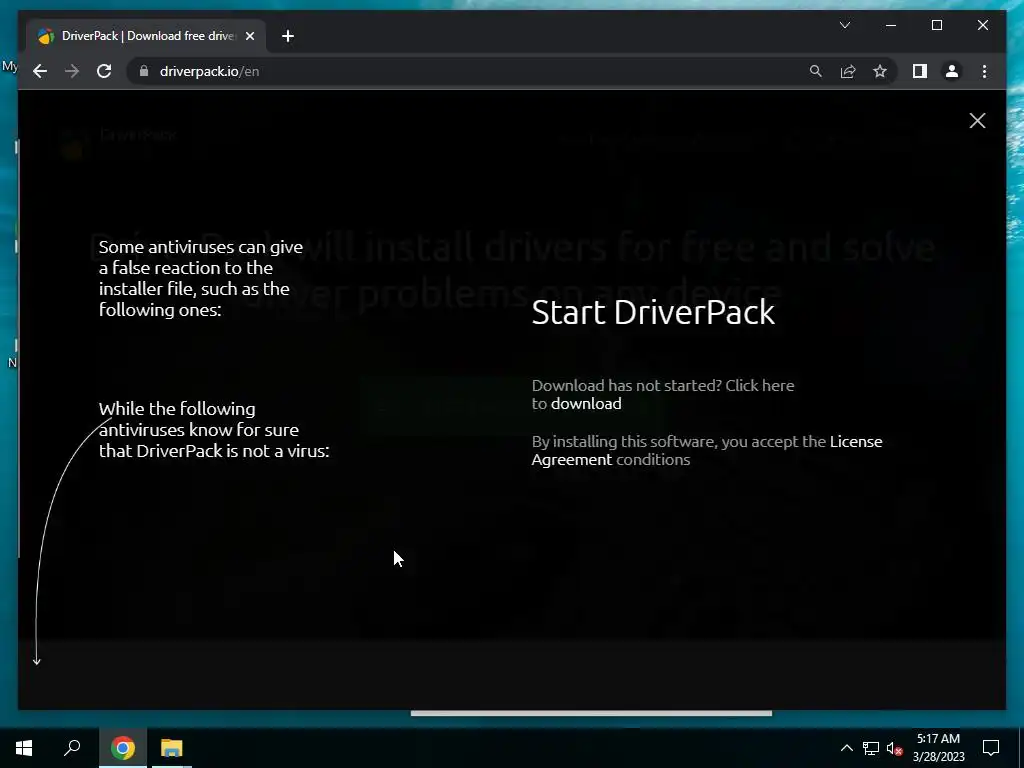Reload the DriverPack page

coord(104,71)
